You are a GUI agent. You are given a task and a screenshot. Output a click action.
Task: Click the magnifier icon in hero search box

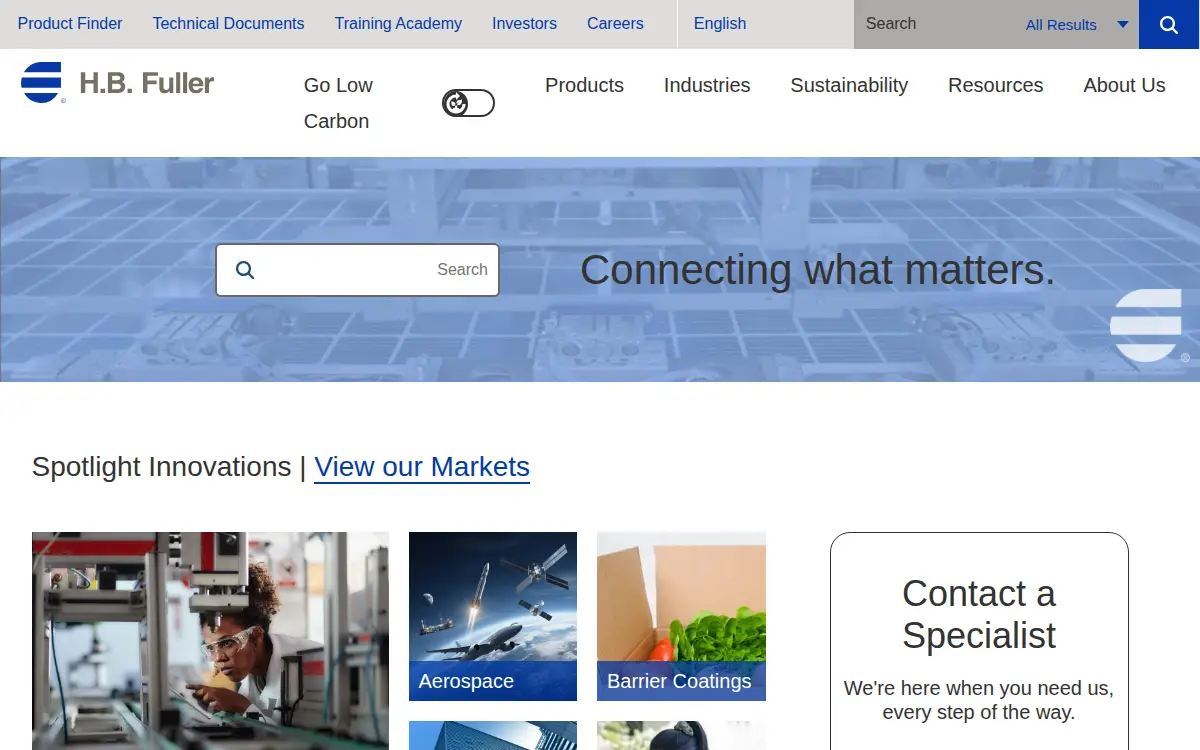tap(245, 270)
